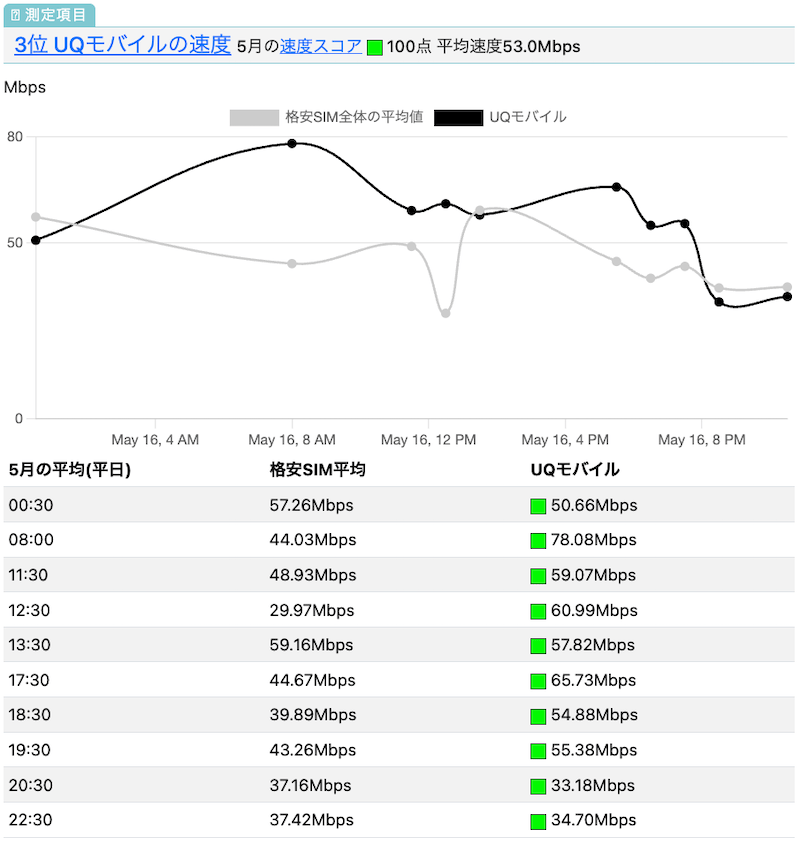This screenshot has height=845, width=800.
Task: Click the green indicator next to 50.66Mbps
Action: click(538, 506)
